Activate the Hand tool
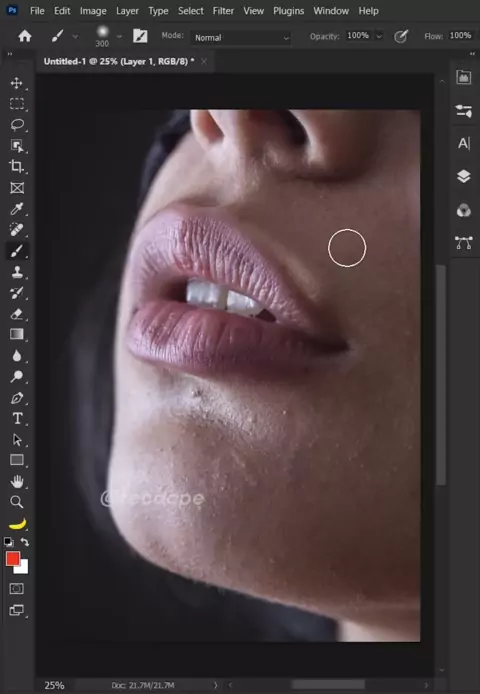 point(17,481)
